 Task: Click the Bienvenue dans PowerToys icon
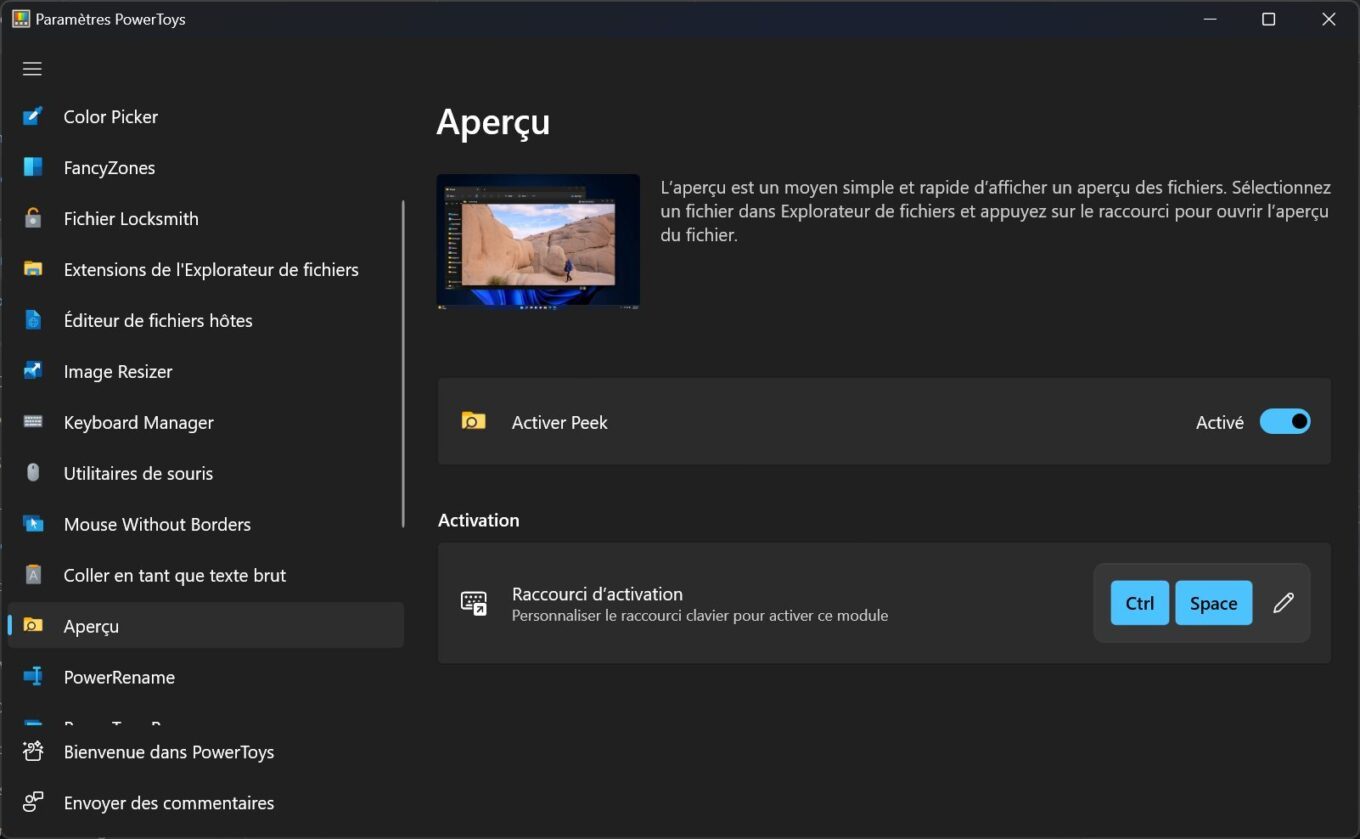pos(33,752)
